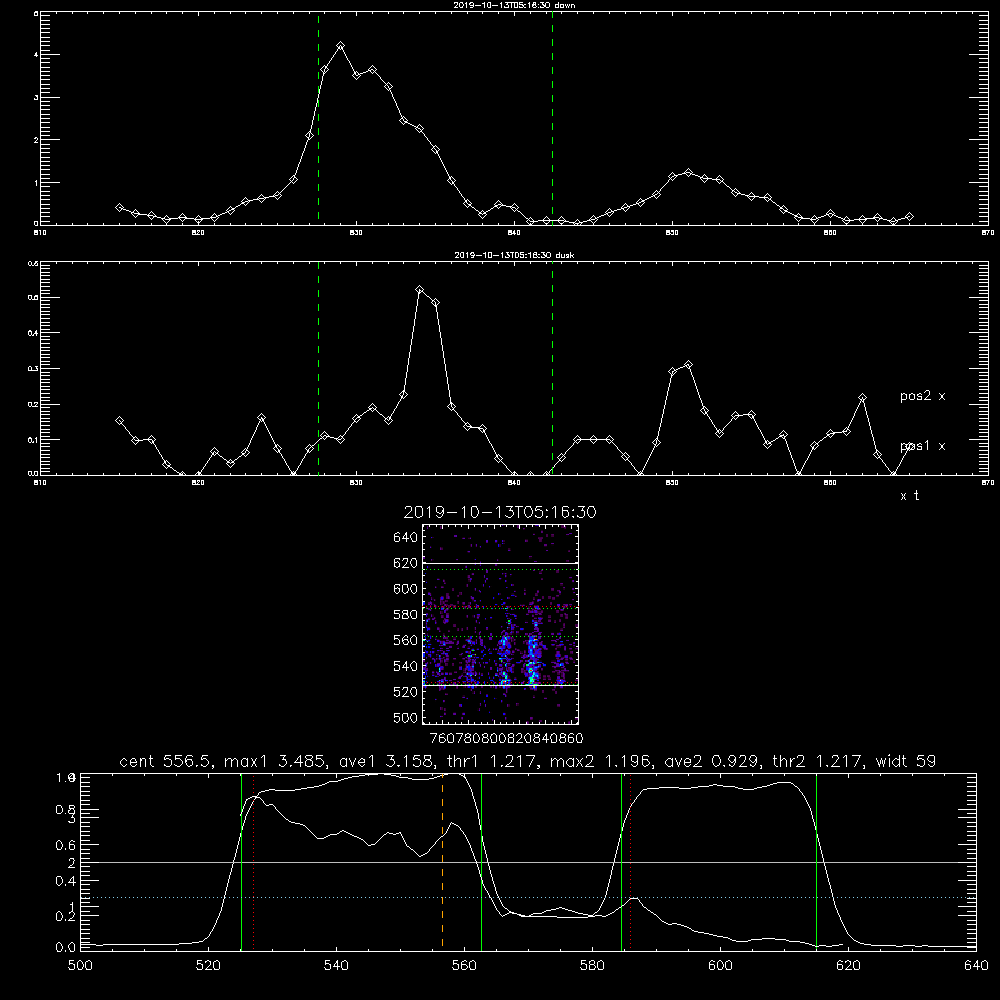Click the '640' label on spectrogram y-axis
This screenshot has width=1000, height=1000.
coord(406,538)
